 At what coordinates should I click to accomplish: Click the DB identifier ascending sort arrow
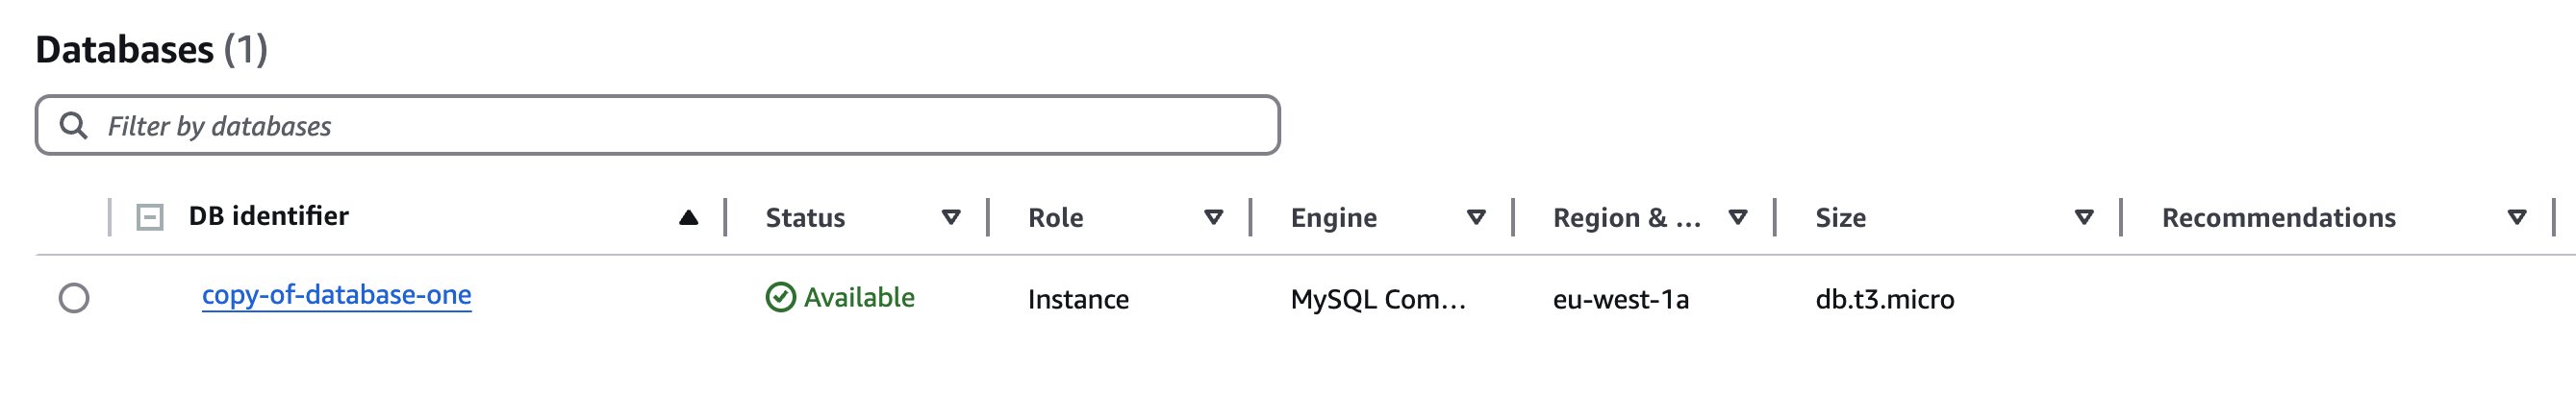click(x=688, y=217)
